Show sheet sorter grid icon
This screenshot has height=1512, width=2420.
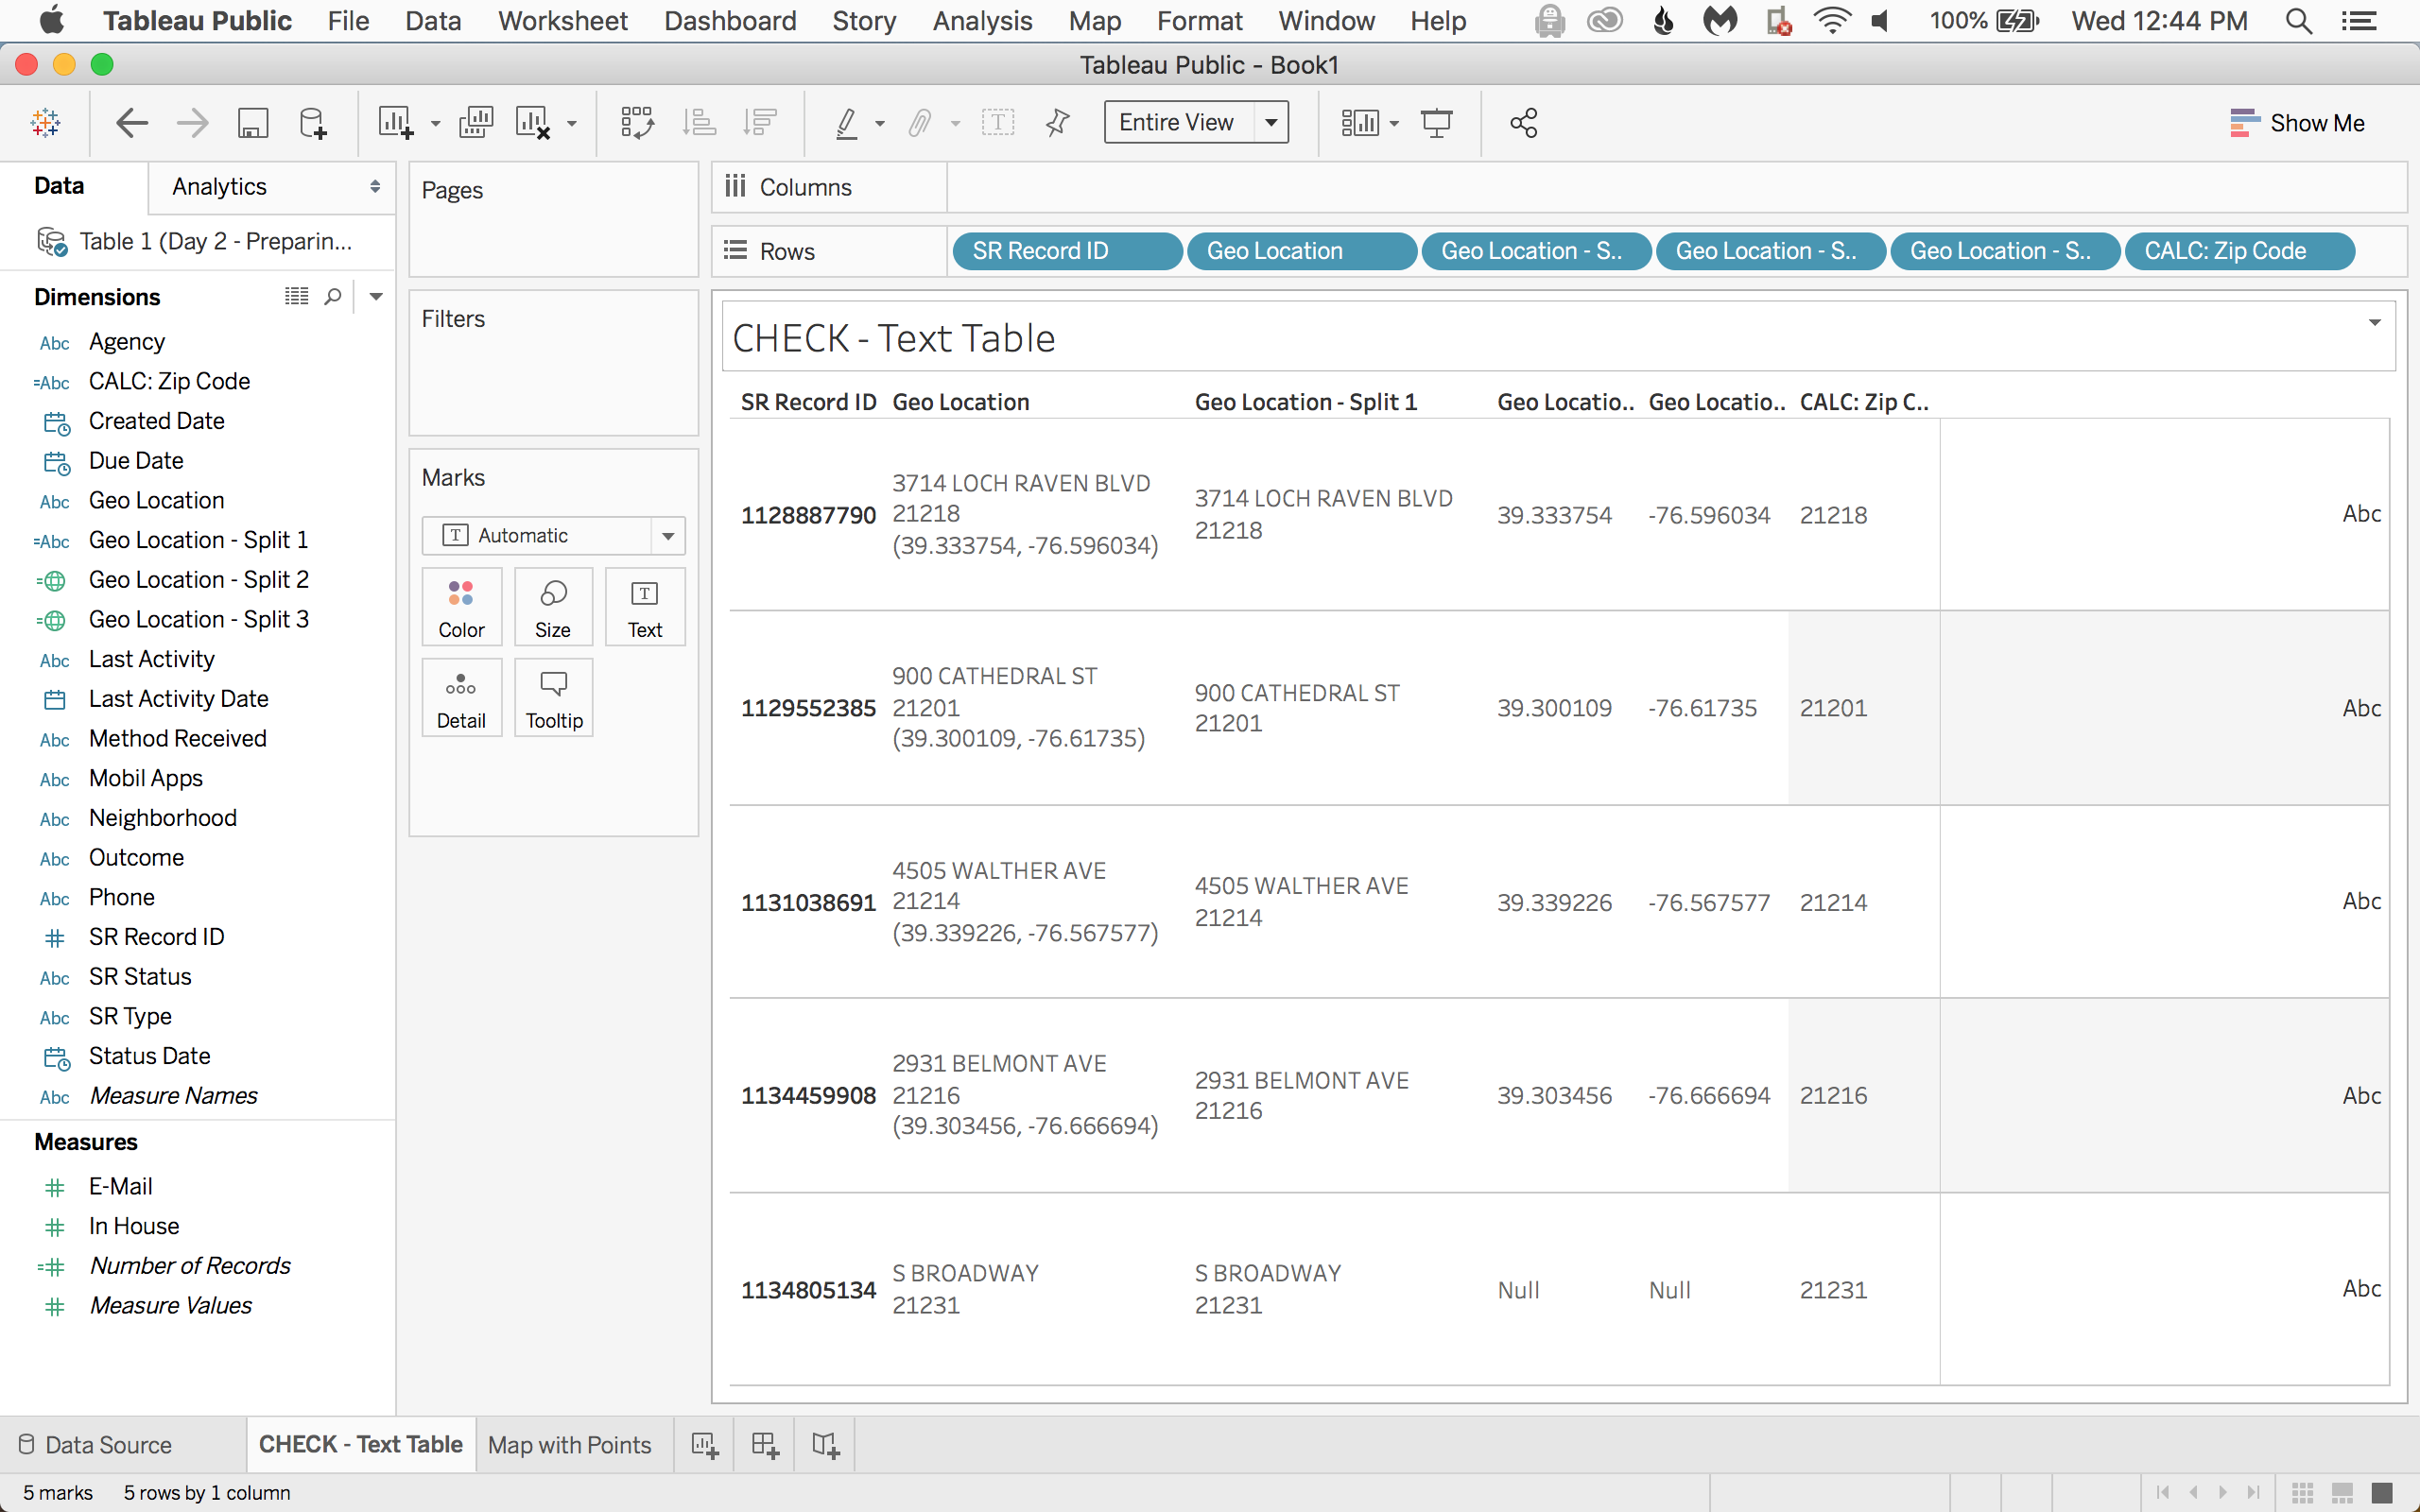2302,1492
